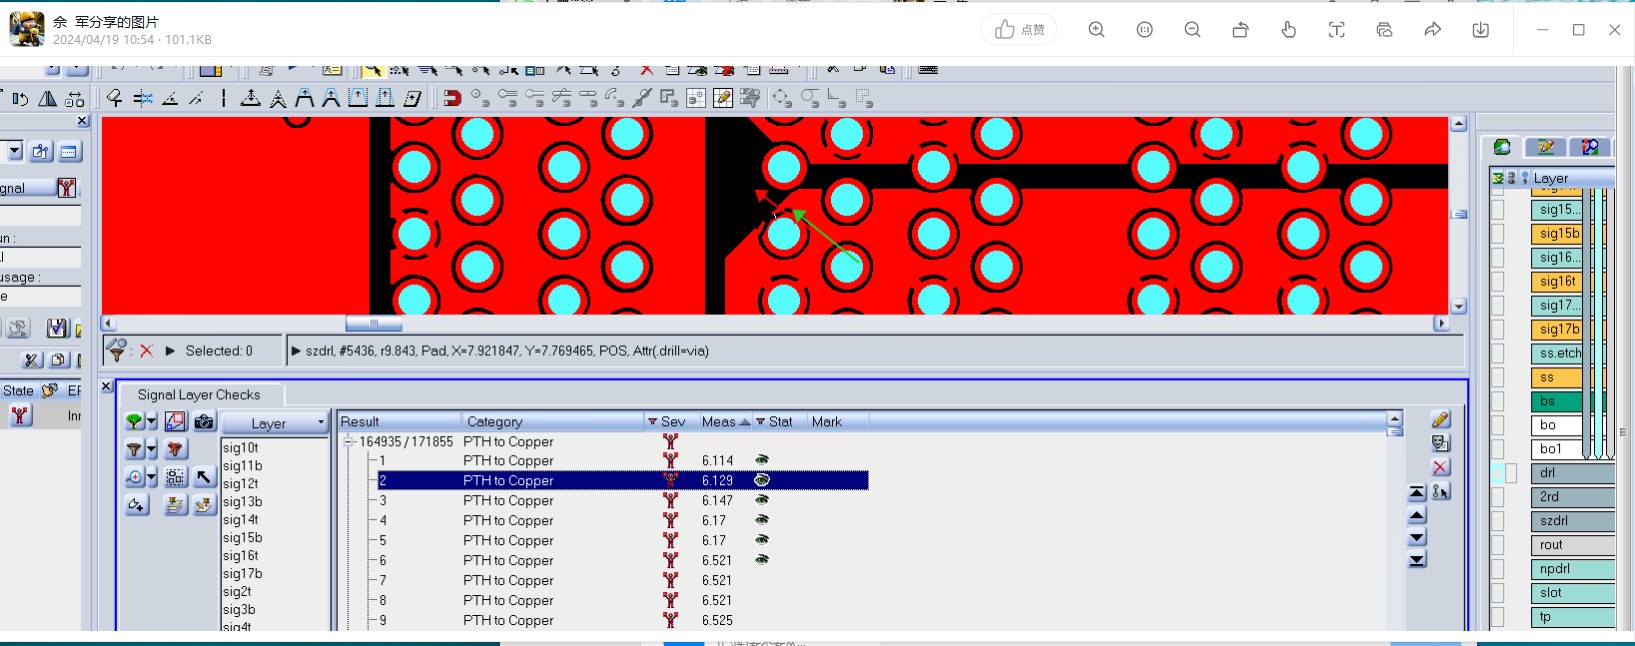Jump to first result arrow button

(x=1417, y=492)
